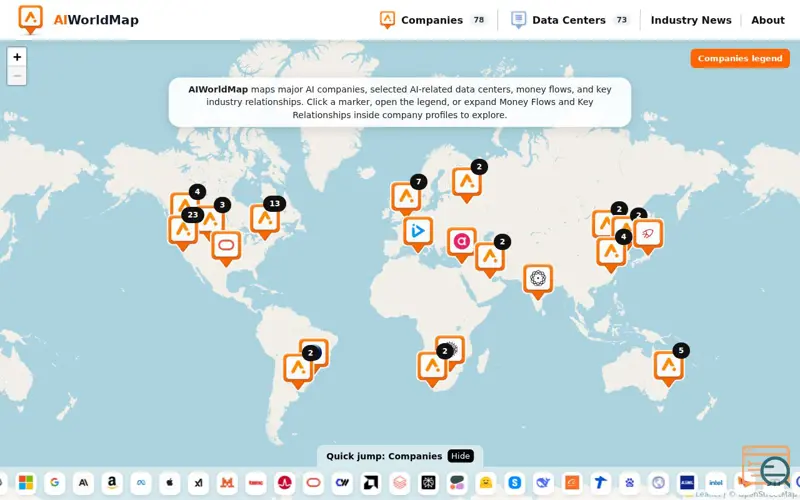Switch to the Data Centers view
This screenshot has height=500, width=800.
click(569, 20)
